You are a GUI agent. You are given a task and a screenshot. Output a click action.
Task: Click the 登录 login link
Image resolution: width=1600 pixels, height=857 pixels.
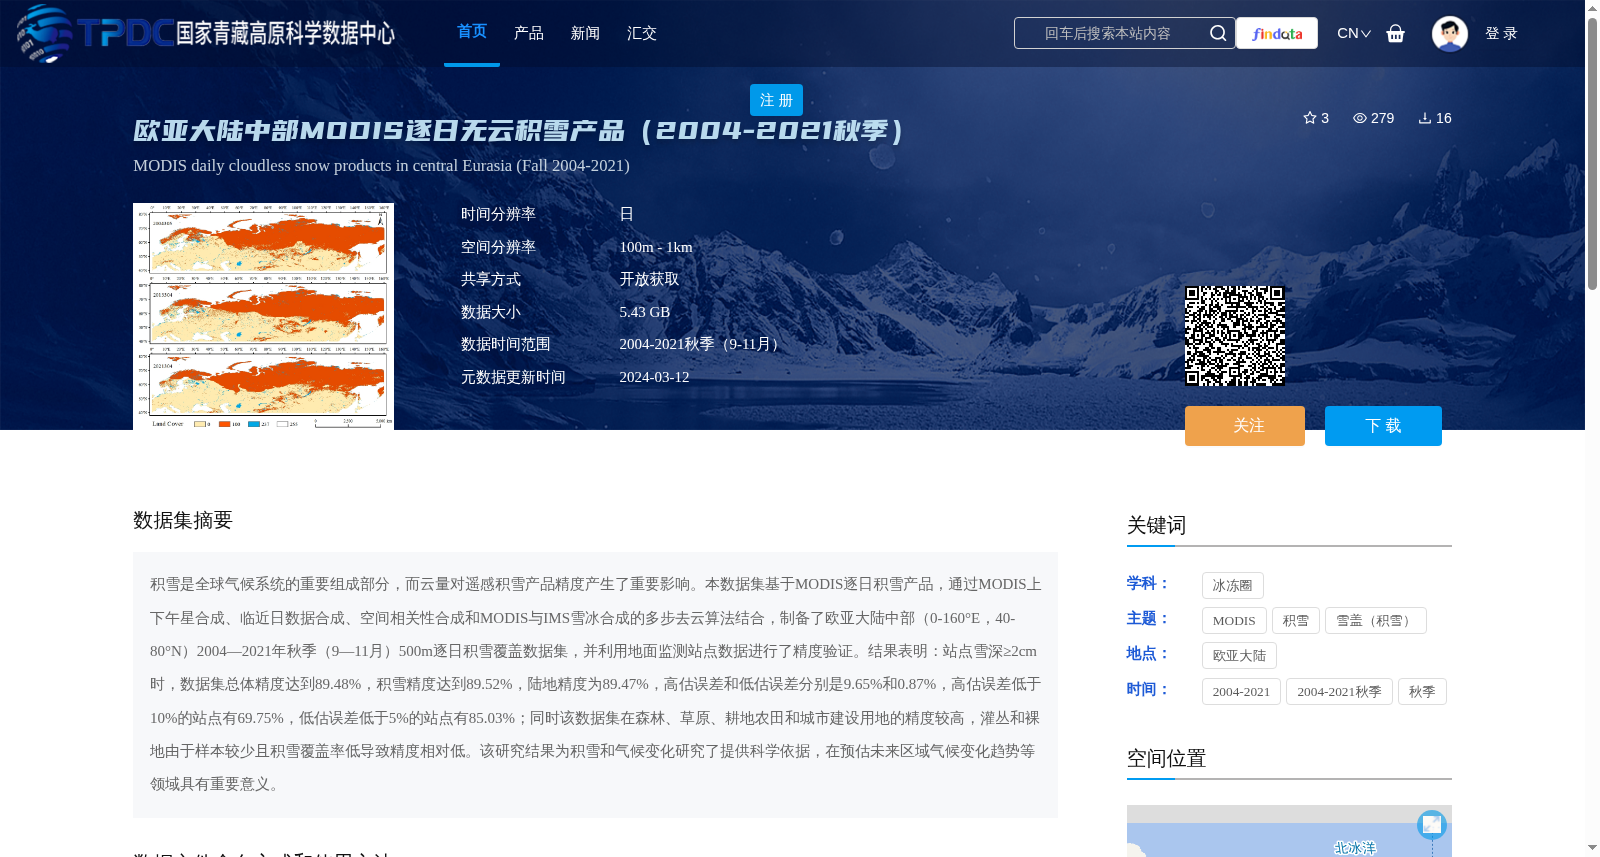coord(1501,33)
